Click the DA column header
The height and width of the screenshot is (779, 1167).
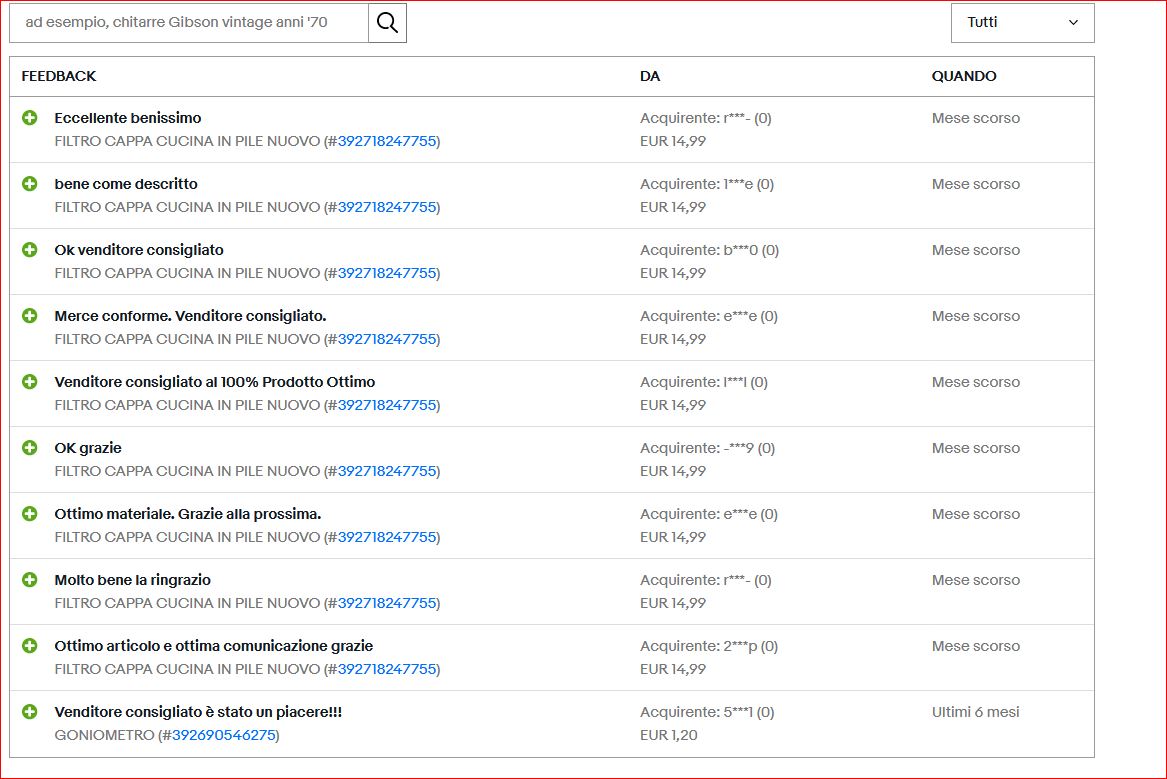point(650,76)
